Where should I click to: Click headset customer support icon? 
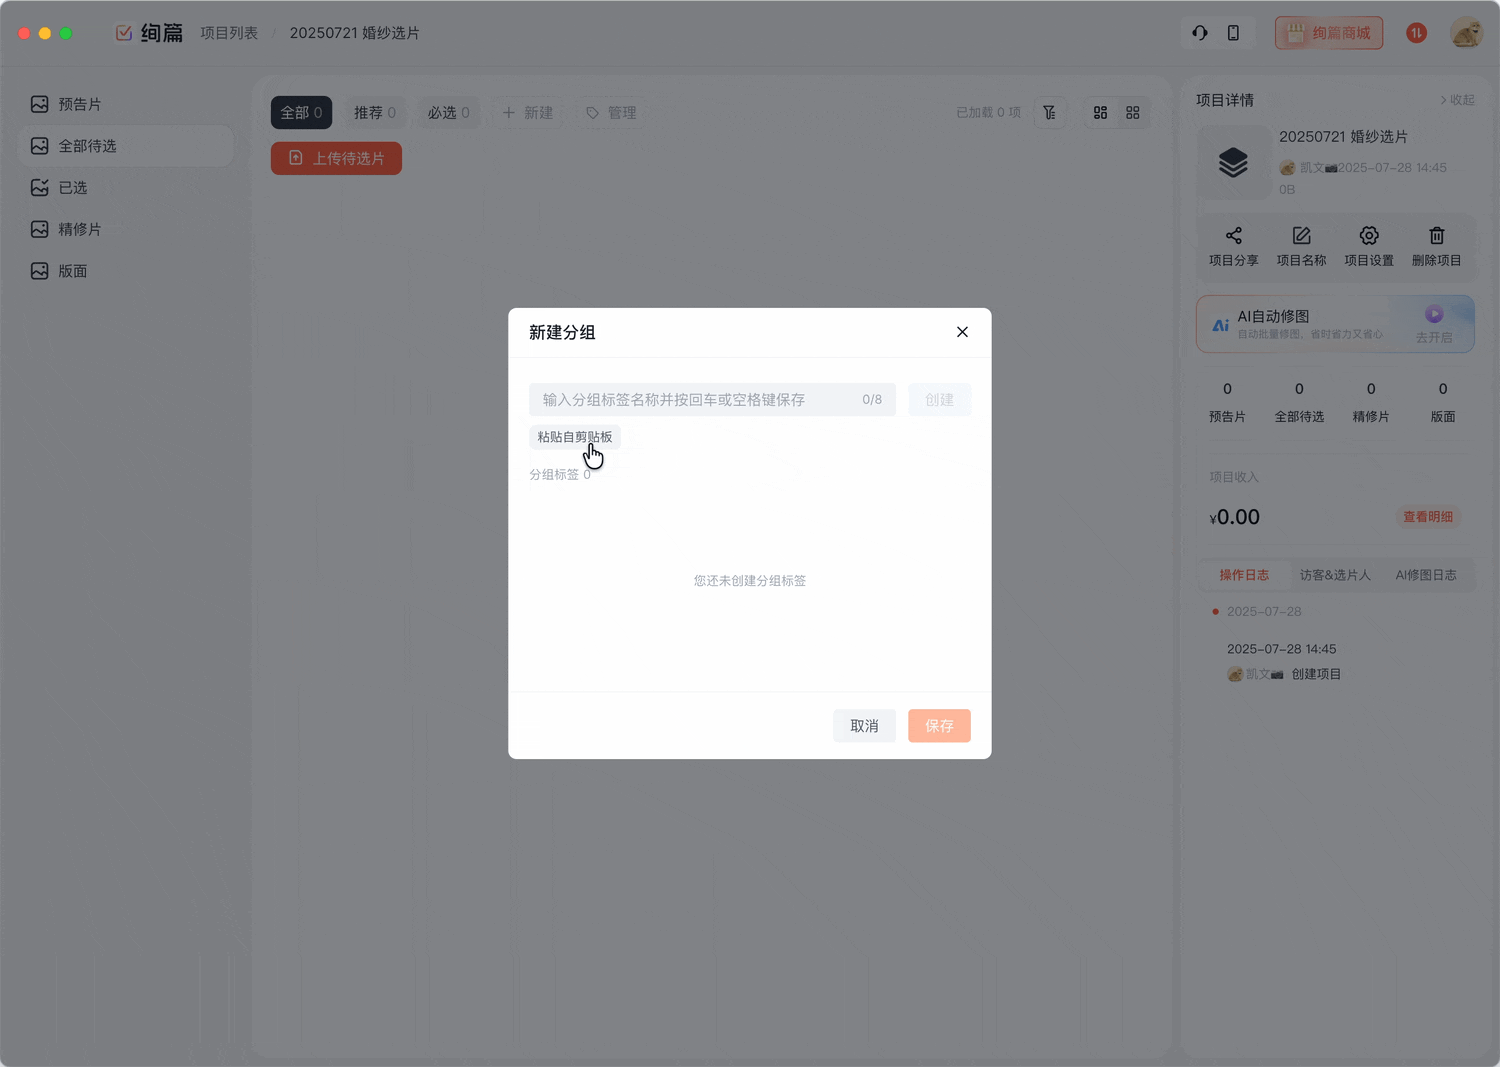pyautogui.click(x=1200, y=33)
